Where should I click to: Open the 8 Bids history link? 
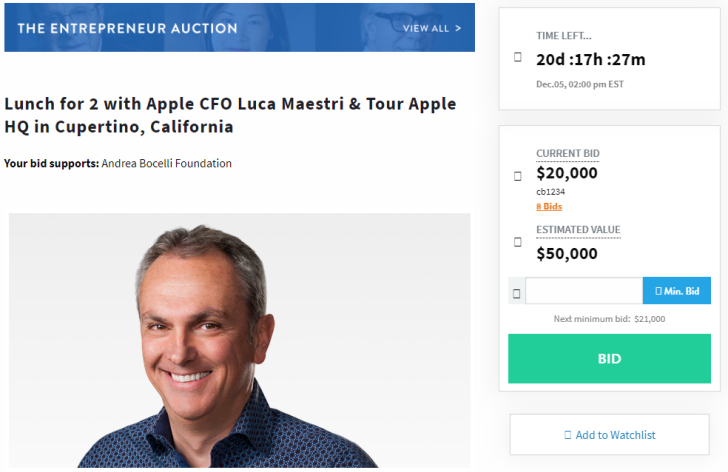(x=549, y=207)
